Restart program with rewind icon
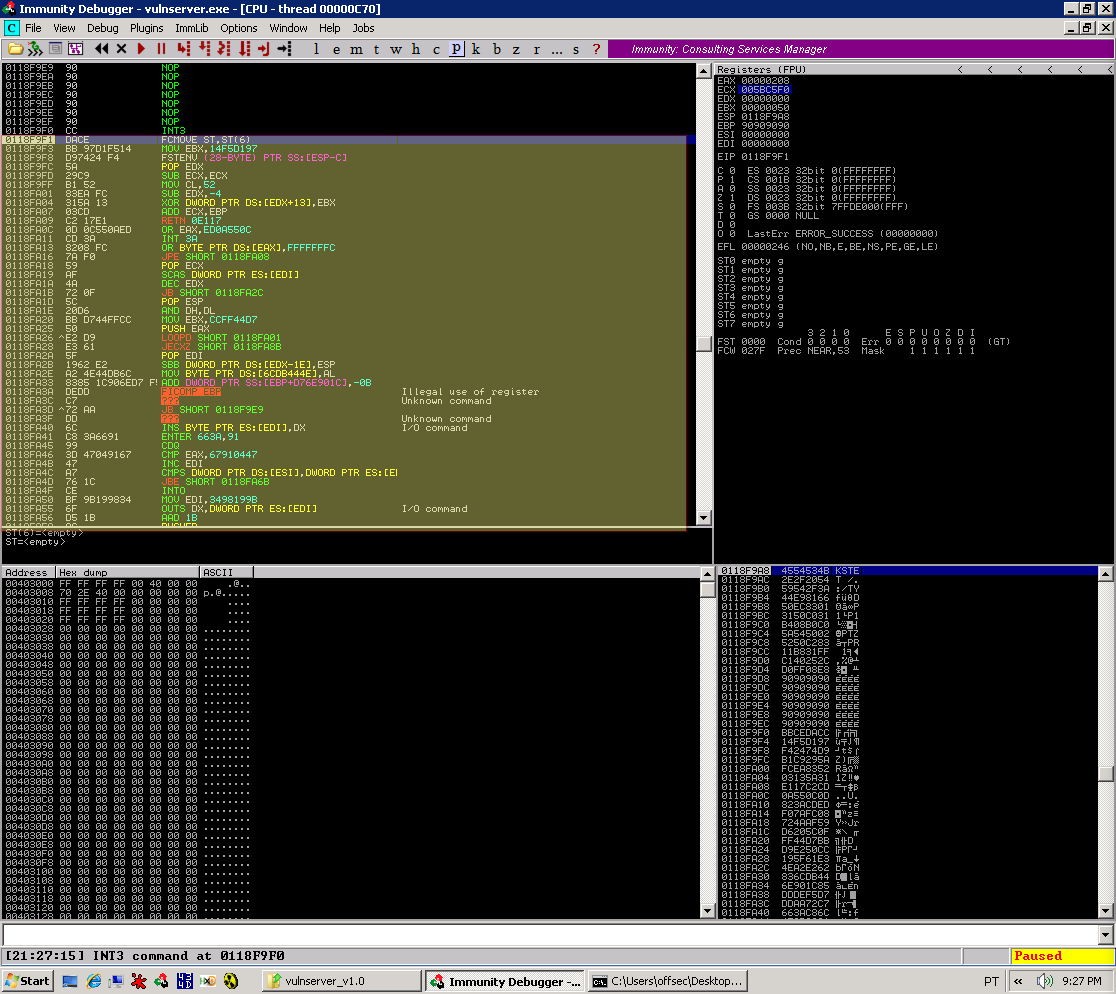The height and width of the screenshot is (994, 1116). pyautogui.click(x=101, y=48)
